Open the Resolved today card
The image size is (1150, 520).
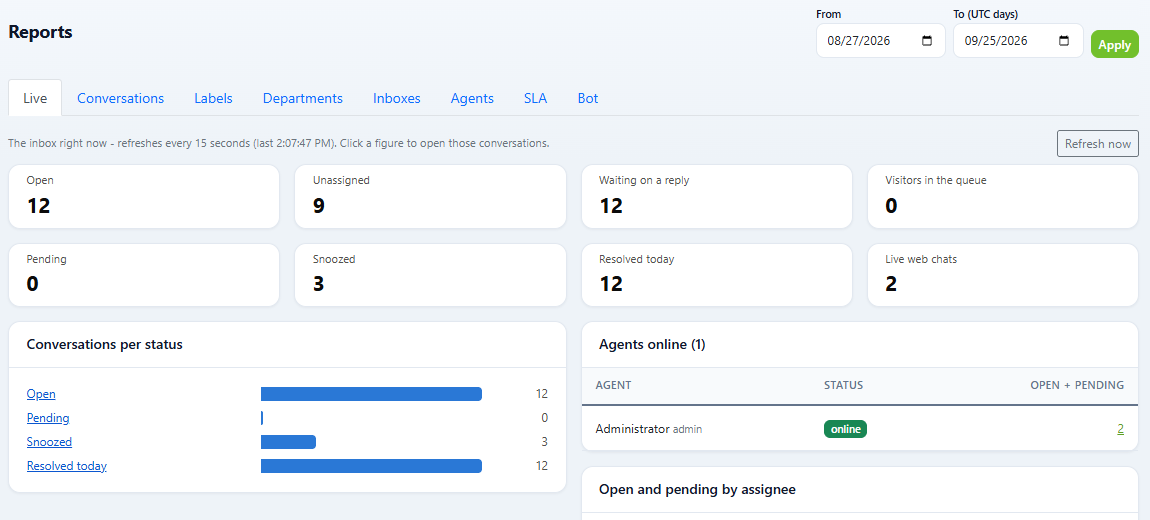coord(717,275)
